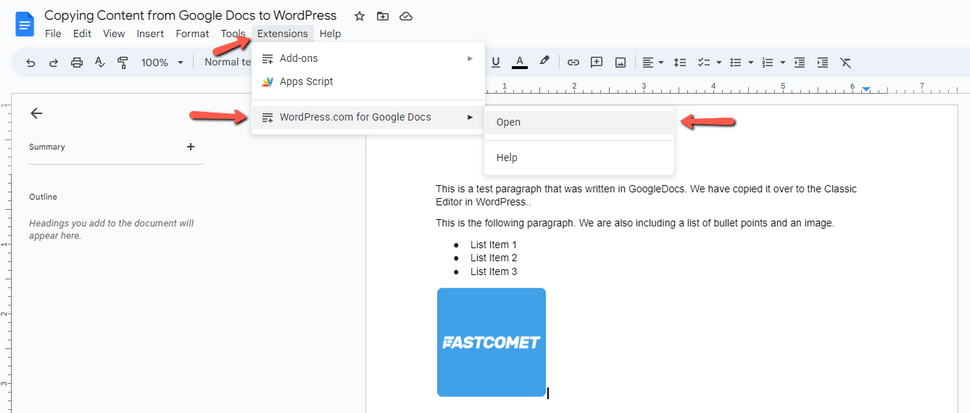Open the Tools menu
The height and width of the screenshot is (413, 970).
point(233,33)
